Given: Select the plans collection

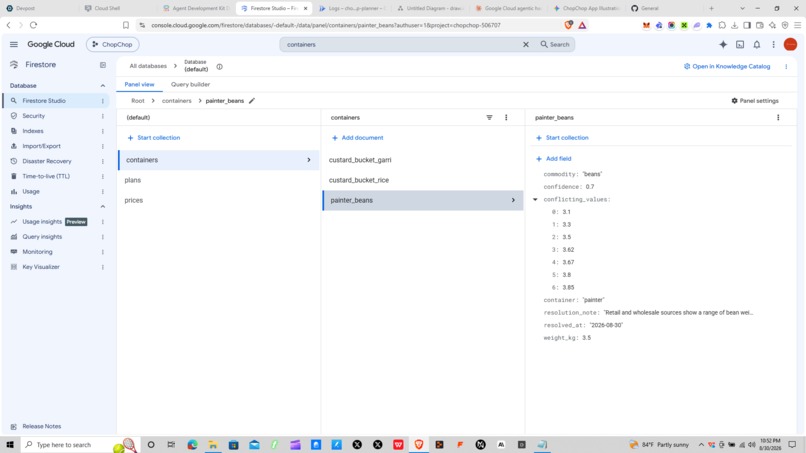Looking at the screenshot, I should [218, 180].
